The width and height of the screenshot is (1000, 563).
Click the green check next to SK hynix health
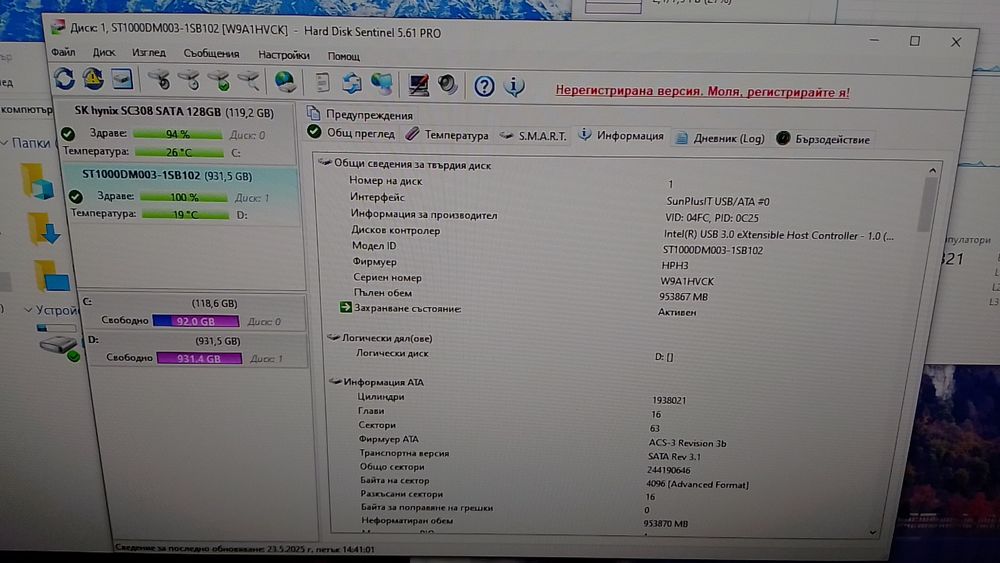click(x=68, y=134)
